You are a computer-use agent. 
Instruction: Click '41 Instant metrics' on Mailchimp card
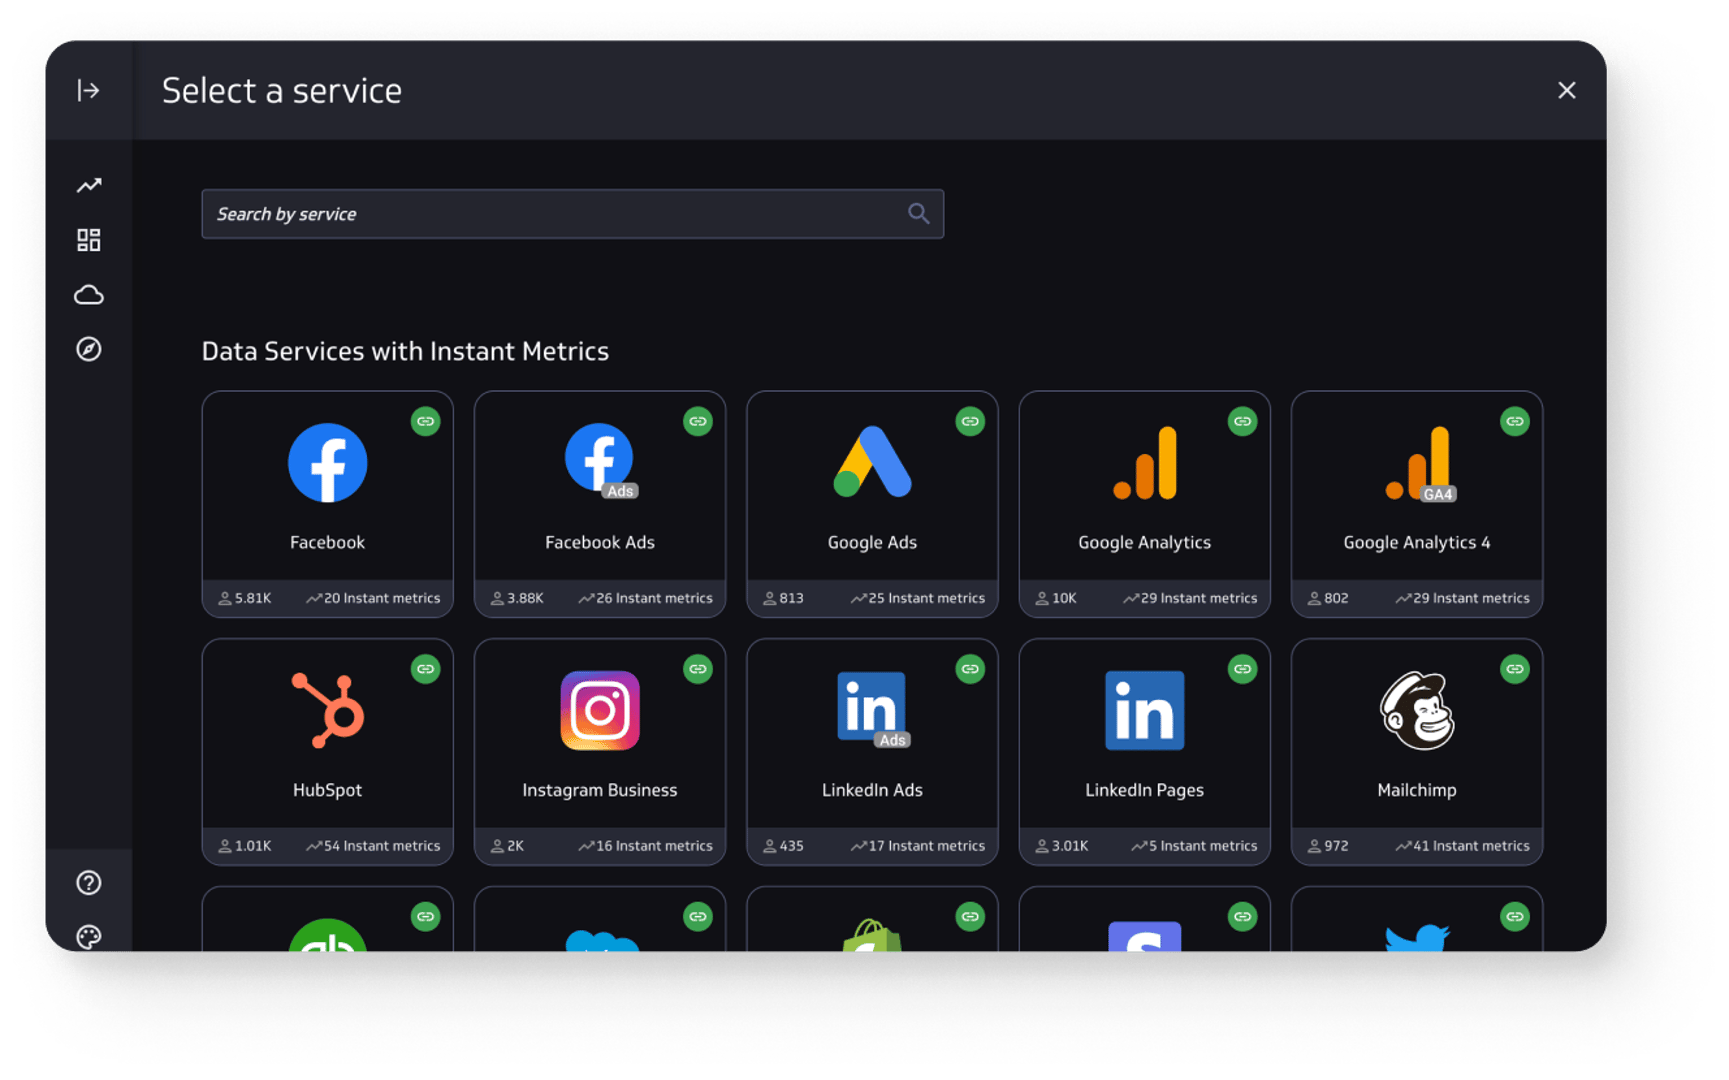(x=1463, y=846)
